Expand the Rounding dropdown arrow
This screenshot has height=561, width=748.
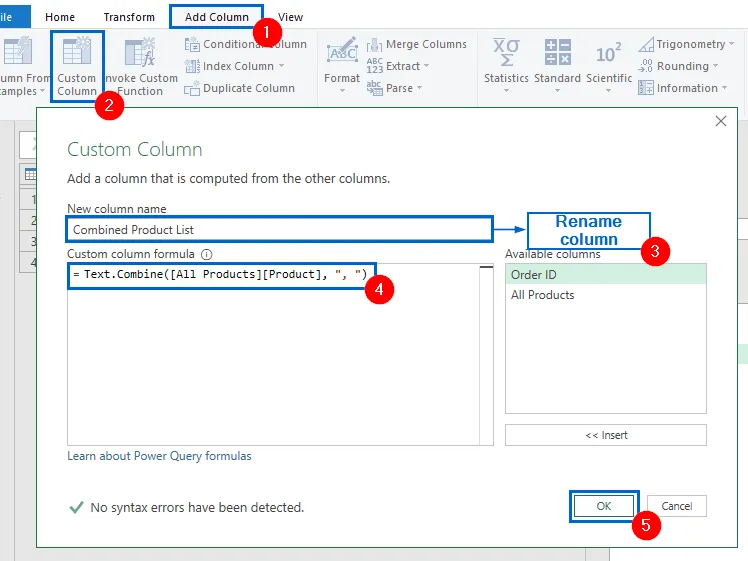(x=715, y=66)
